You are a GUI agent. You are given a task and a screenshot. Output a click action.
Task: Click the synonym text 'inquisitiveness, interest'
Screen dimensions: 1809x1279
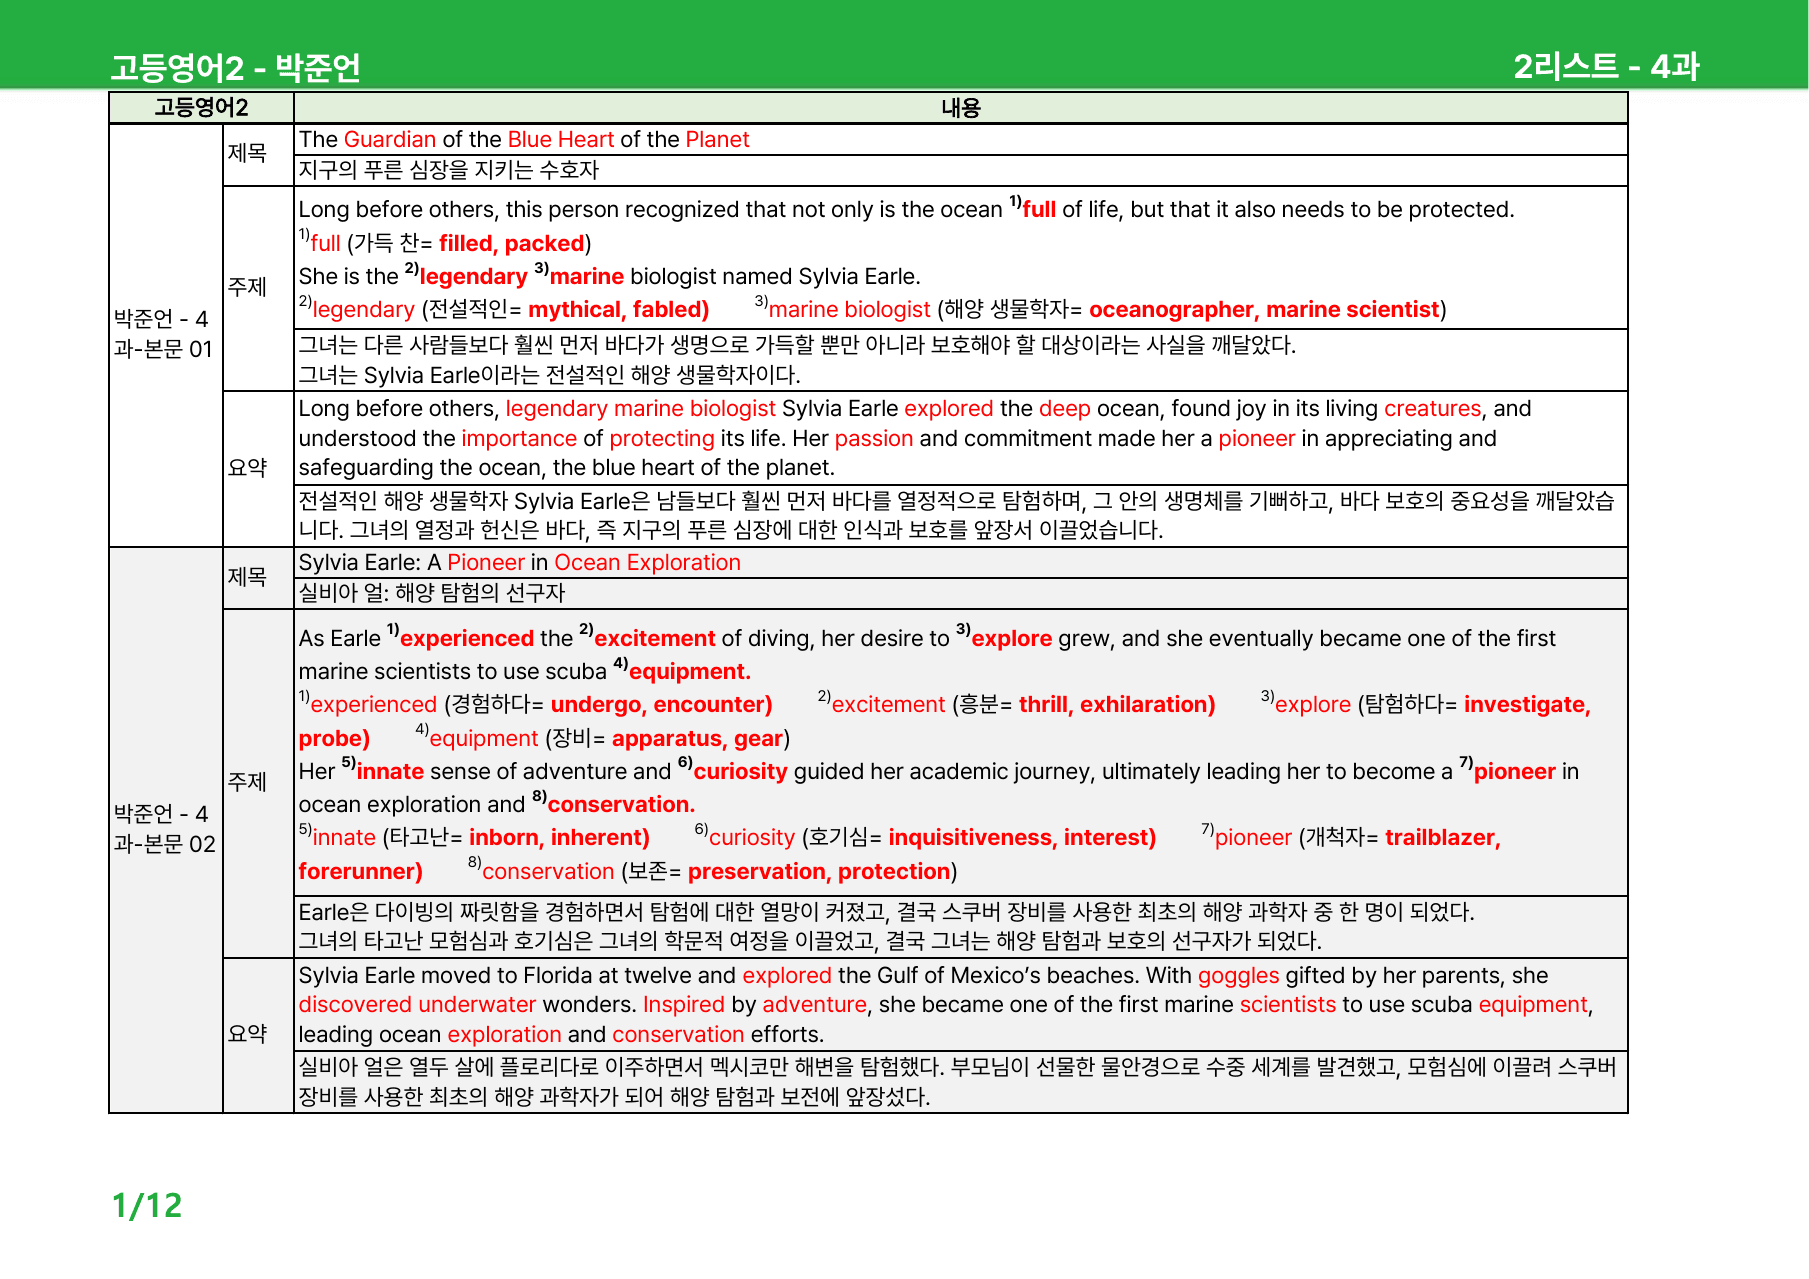[x=1021, y=837]
